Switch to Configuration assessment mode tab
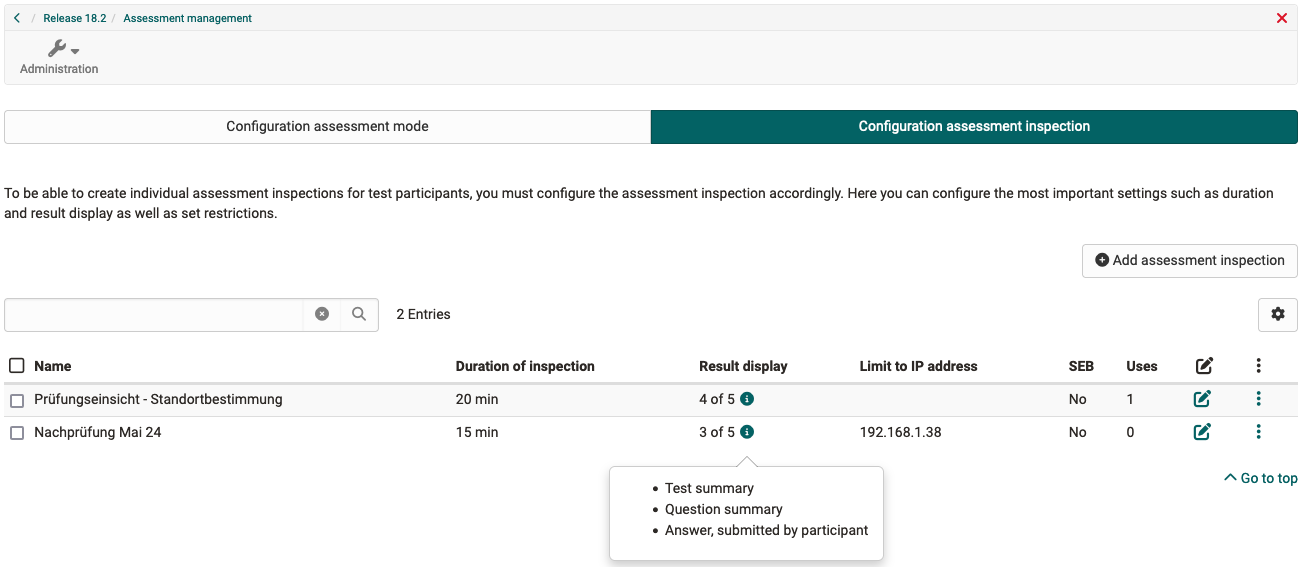This screenshot has width=1306, height=567. [x=327, y=127]
